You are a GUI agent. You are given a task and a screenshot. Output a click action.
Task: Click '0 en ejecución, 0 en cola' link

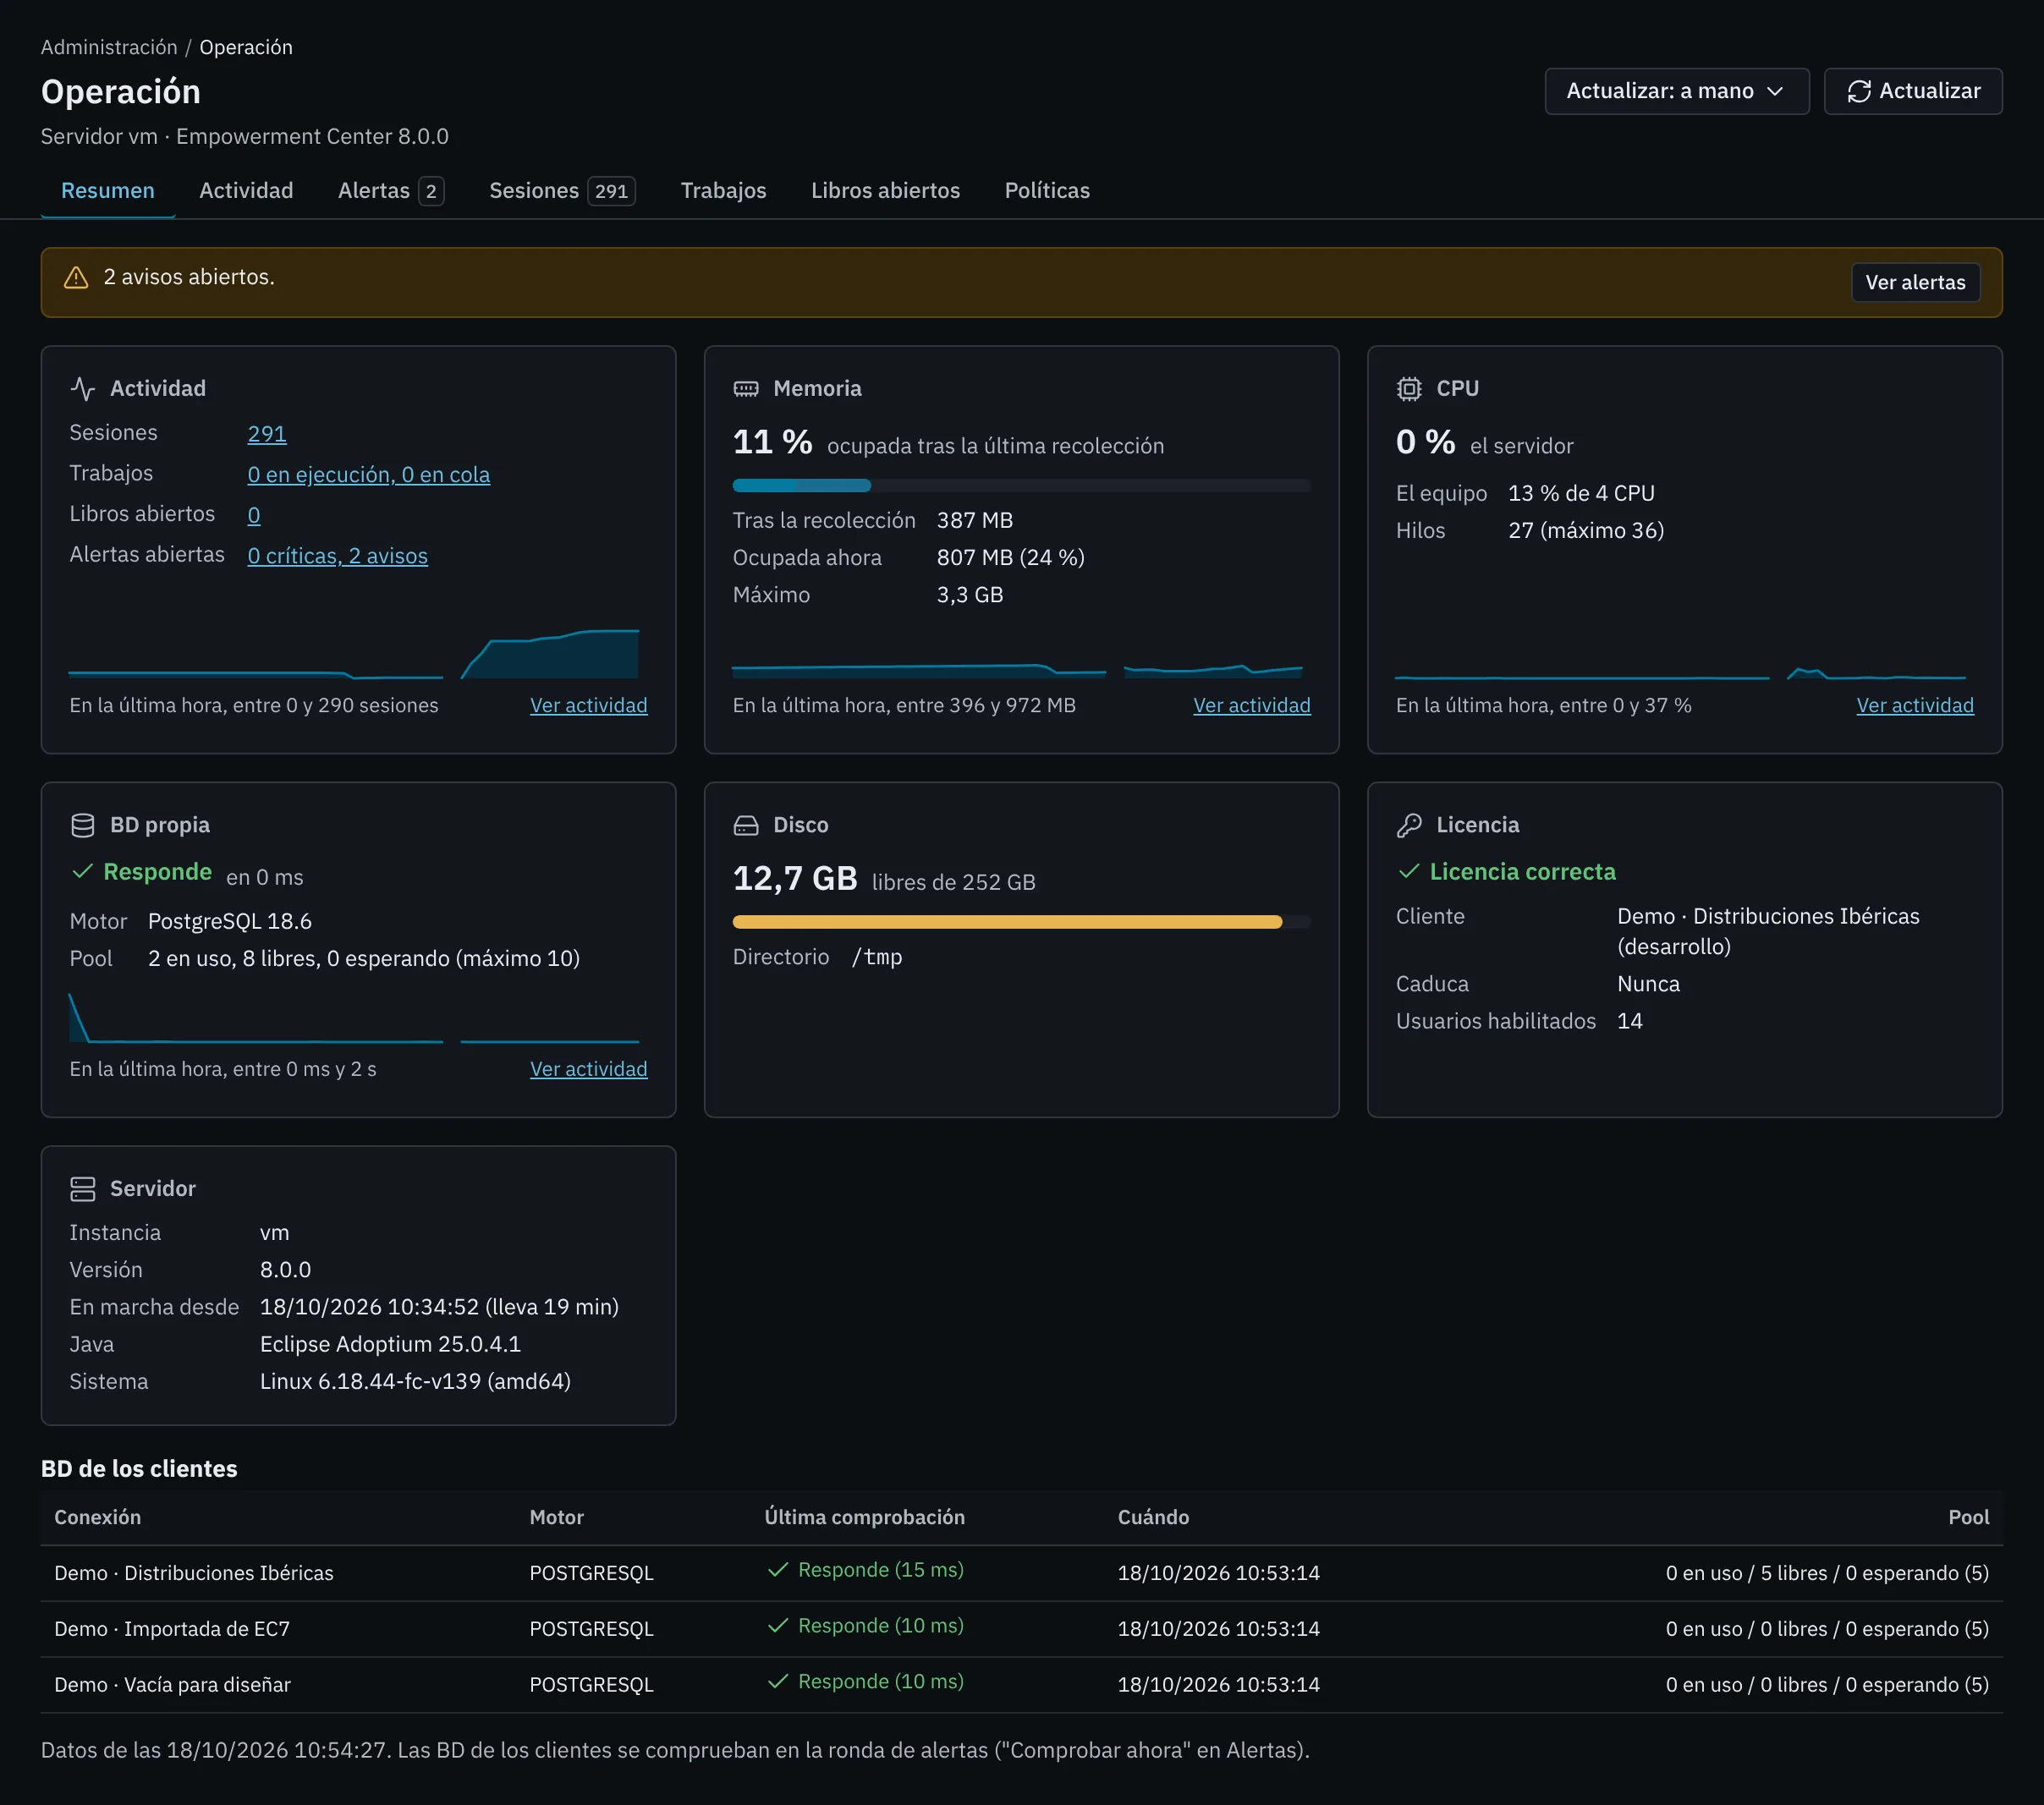click(369, 474)
